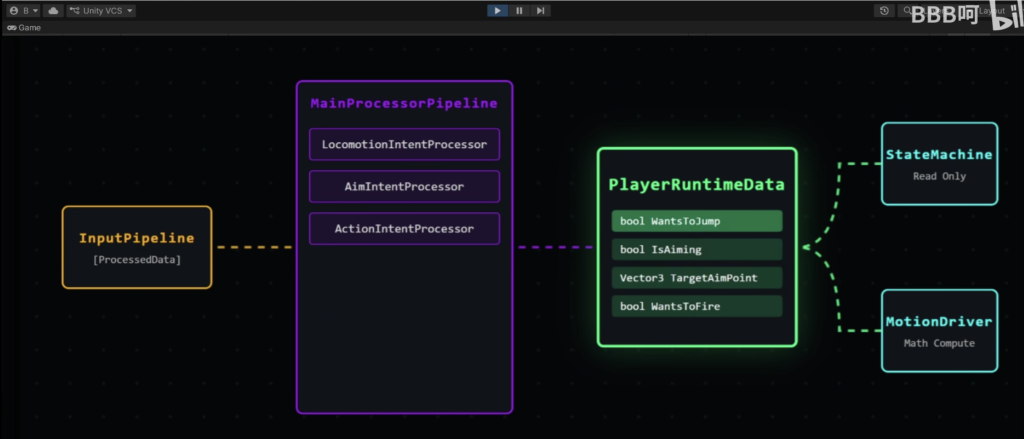Screen dimensions: 1024x439
Task: Select the Vector3 TargetAimPoint row
Action: [697, 278]
